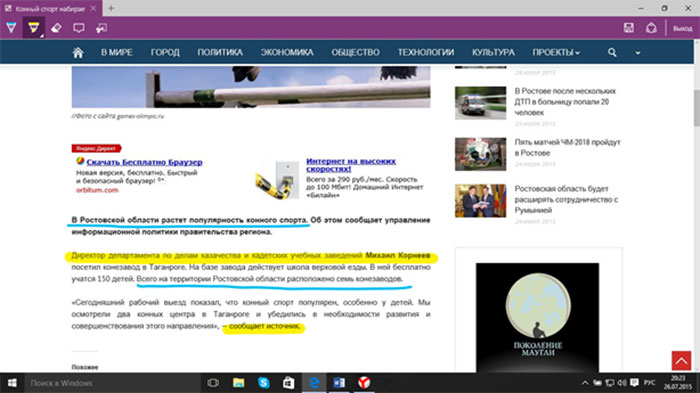Share the web note
Image resolution: width=700 pixels, height=393 pixels.
pyautogui.click(x=651, y=28)
